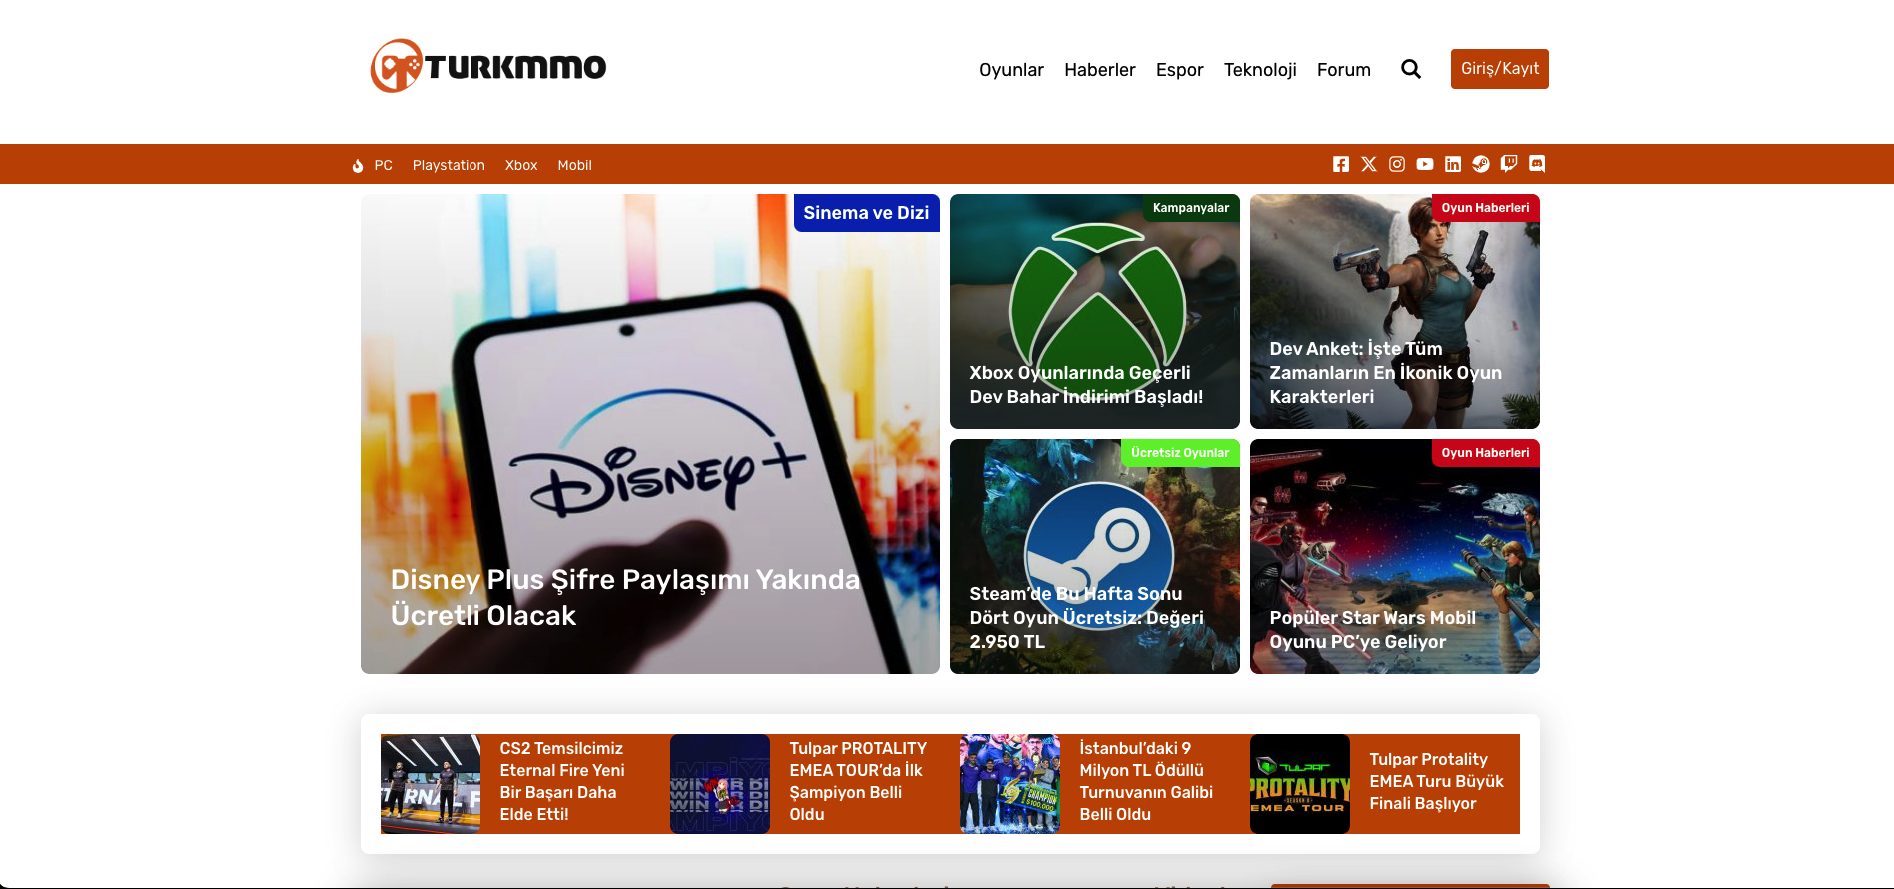Click the tournament winners team thumbnail
1894x889 pixels.
pyautogui.click(x=1010, y=784)
